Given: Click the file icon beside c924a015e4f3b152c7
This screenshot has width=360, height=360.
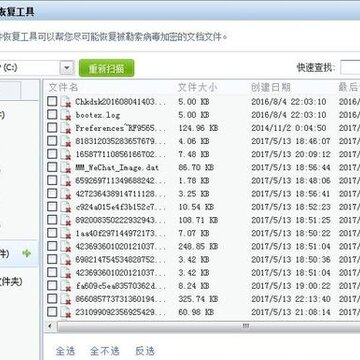Looking at the screenshot, I should [66, 207].
